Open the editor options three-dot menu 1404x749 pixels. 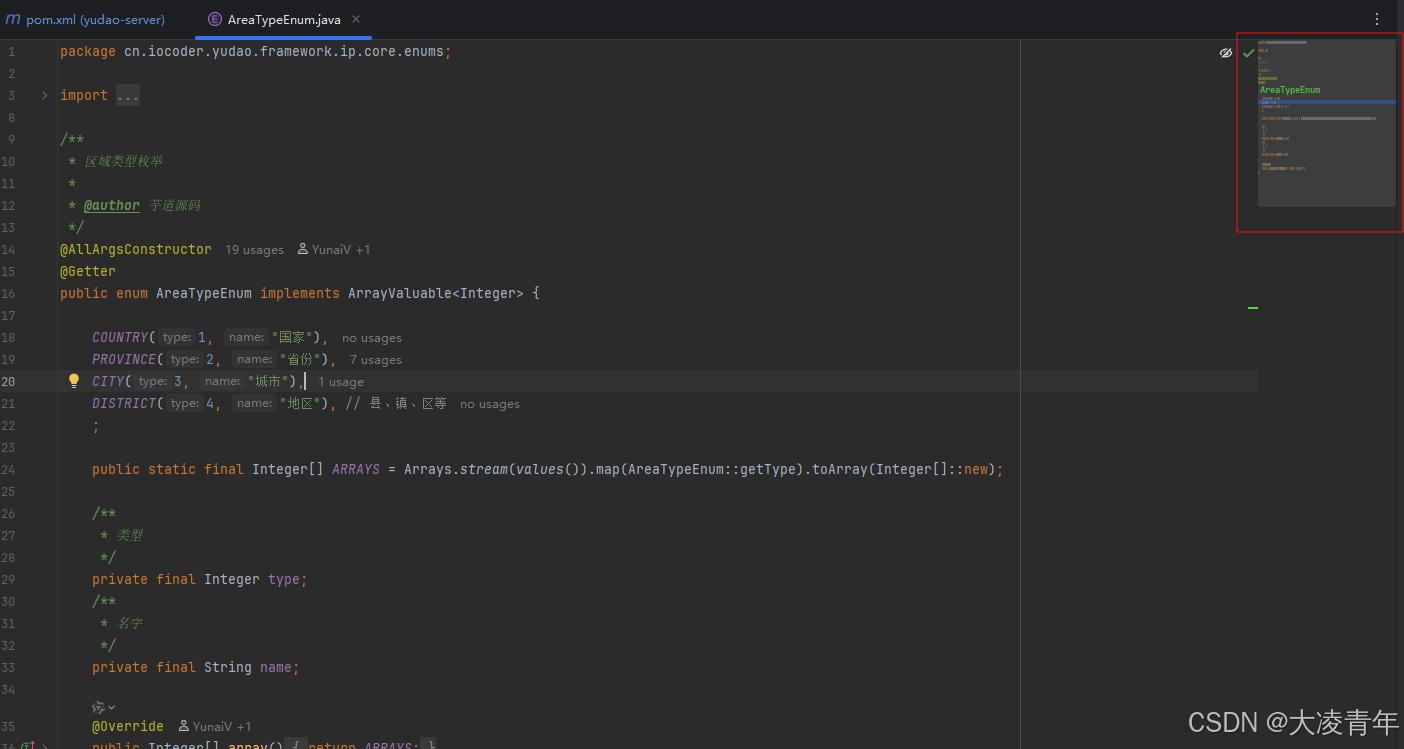point(1377,19)
